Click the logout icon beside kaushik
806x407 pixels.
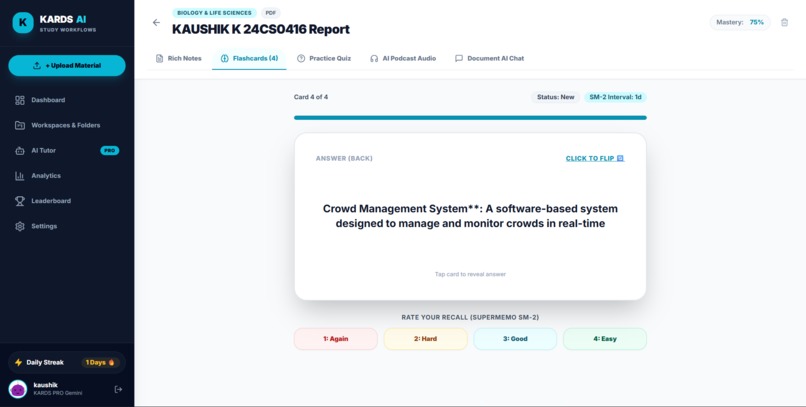tap(118, 389)
